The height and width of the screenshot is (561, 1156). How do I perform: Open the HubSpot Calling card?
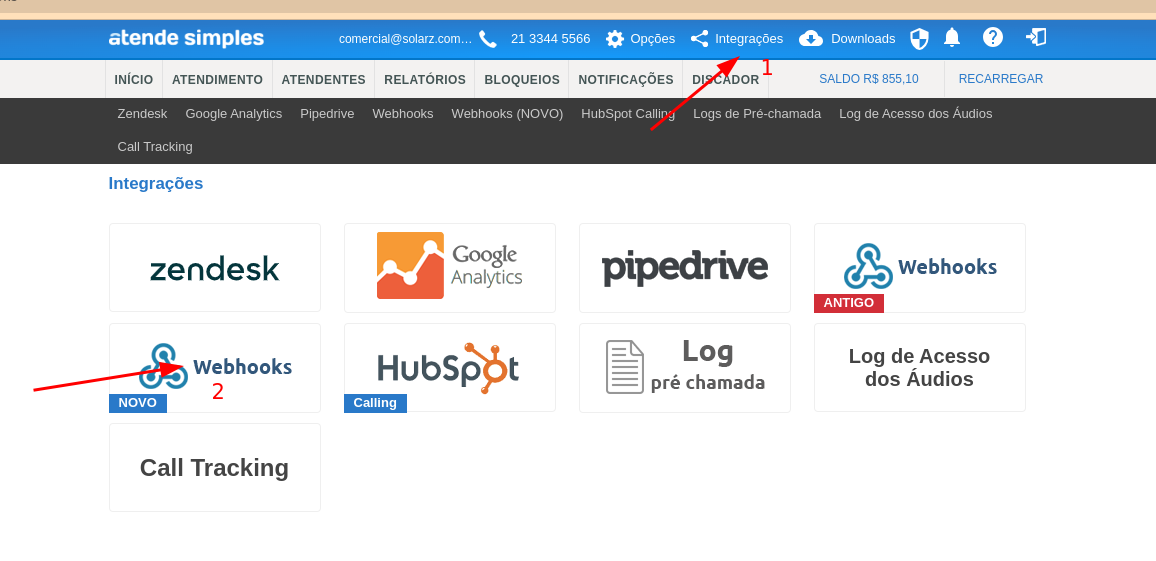tap(450, 368)
